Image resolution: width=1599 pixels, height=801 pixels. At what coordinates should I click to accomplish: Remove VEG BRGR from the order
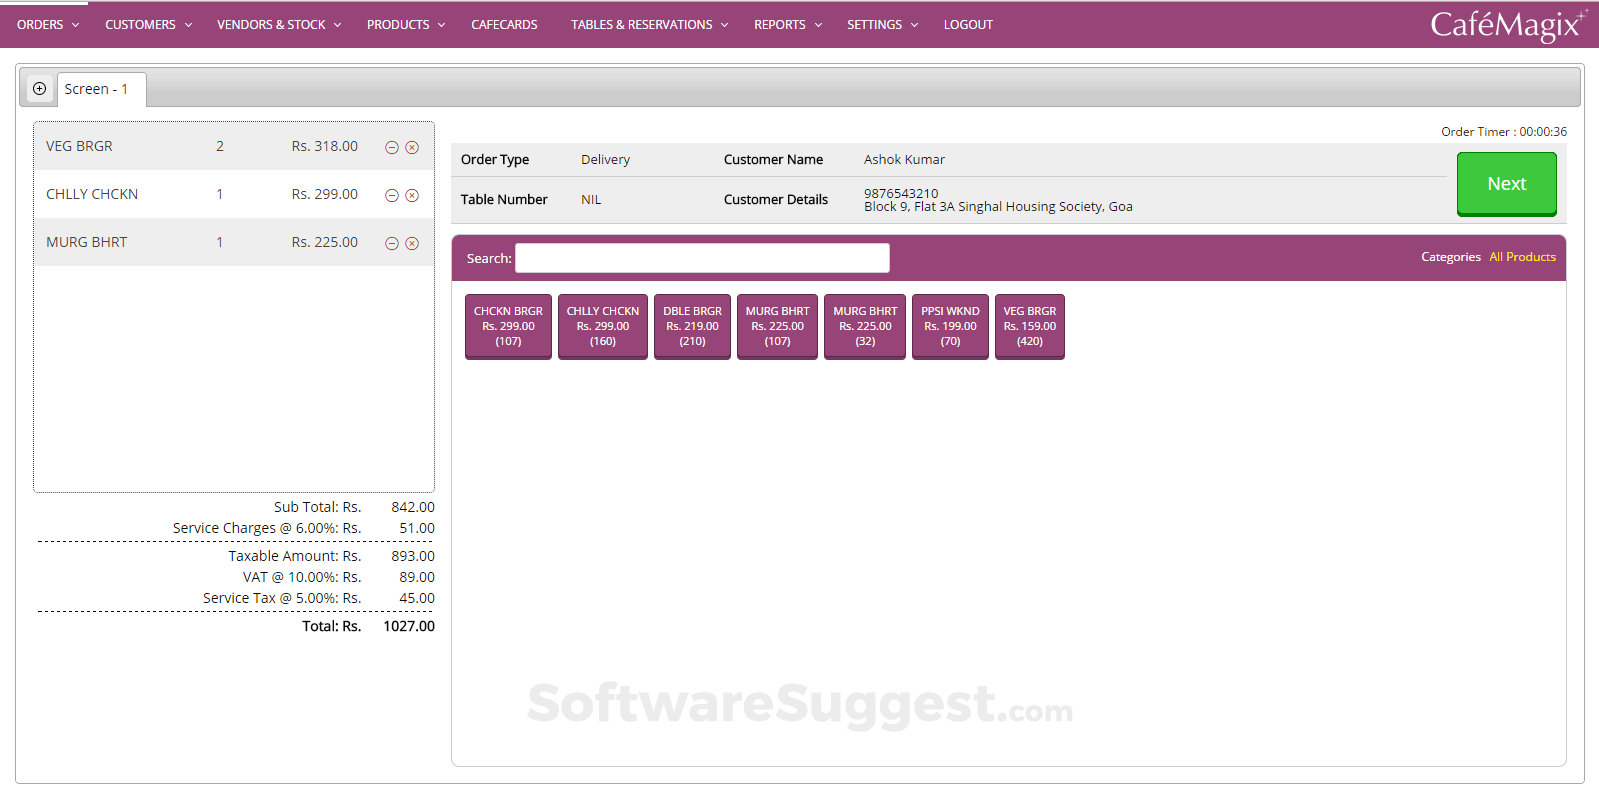coord(412,147)
